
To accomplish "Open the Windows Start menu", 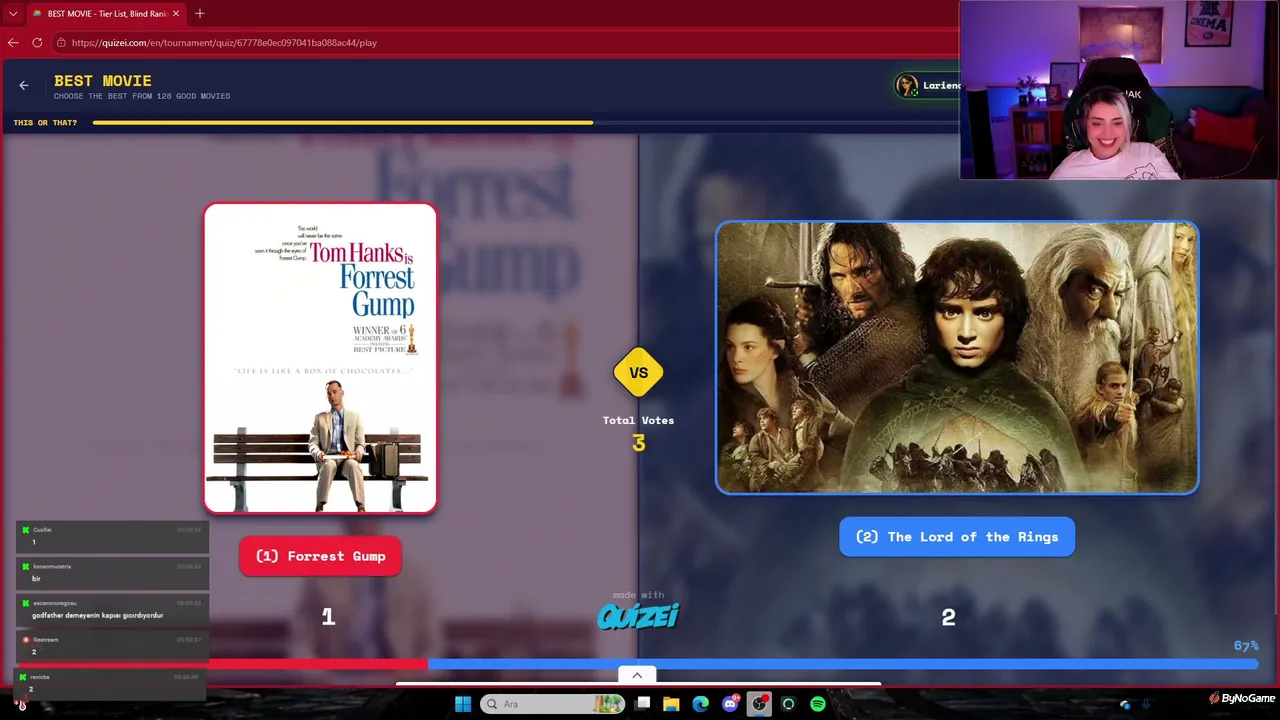I will 463,704.
